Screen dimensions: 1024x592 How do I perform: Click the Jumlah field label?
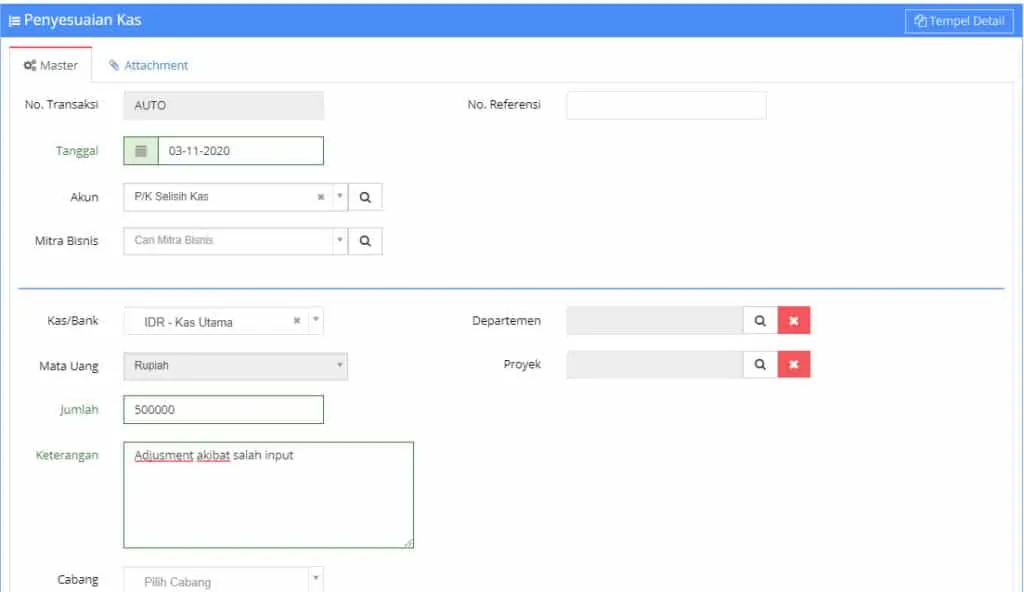click(x=79, y=410)
